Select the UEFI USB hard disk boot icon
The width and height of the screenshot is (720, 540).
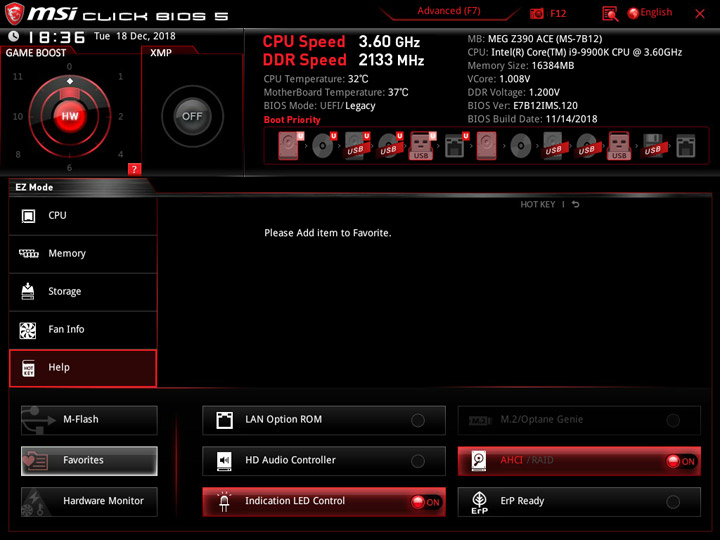357,146
